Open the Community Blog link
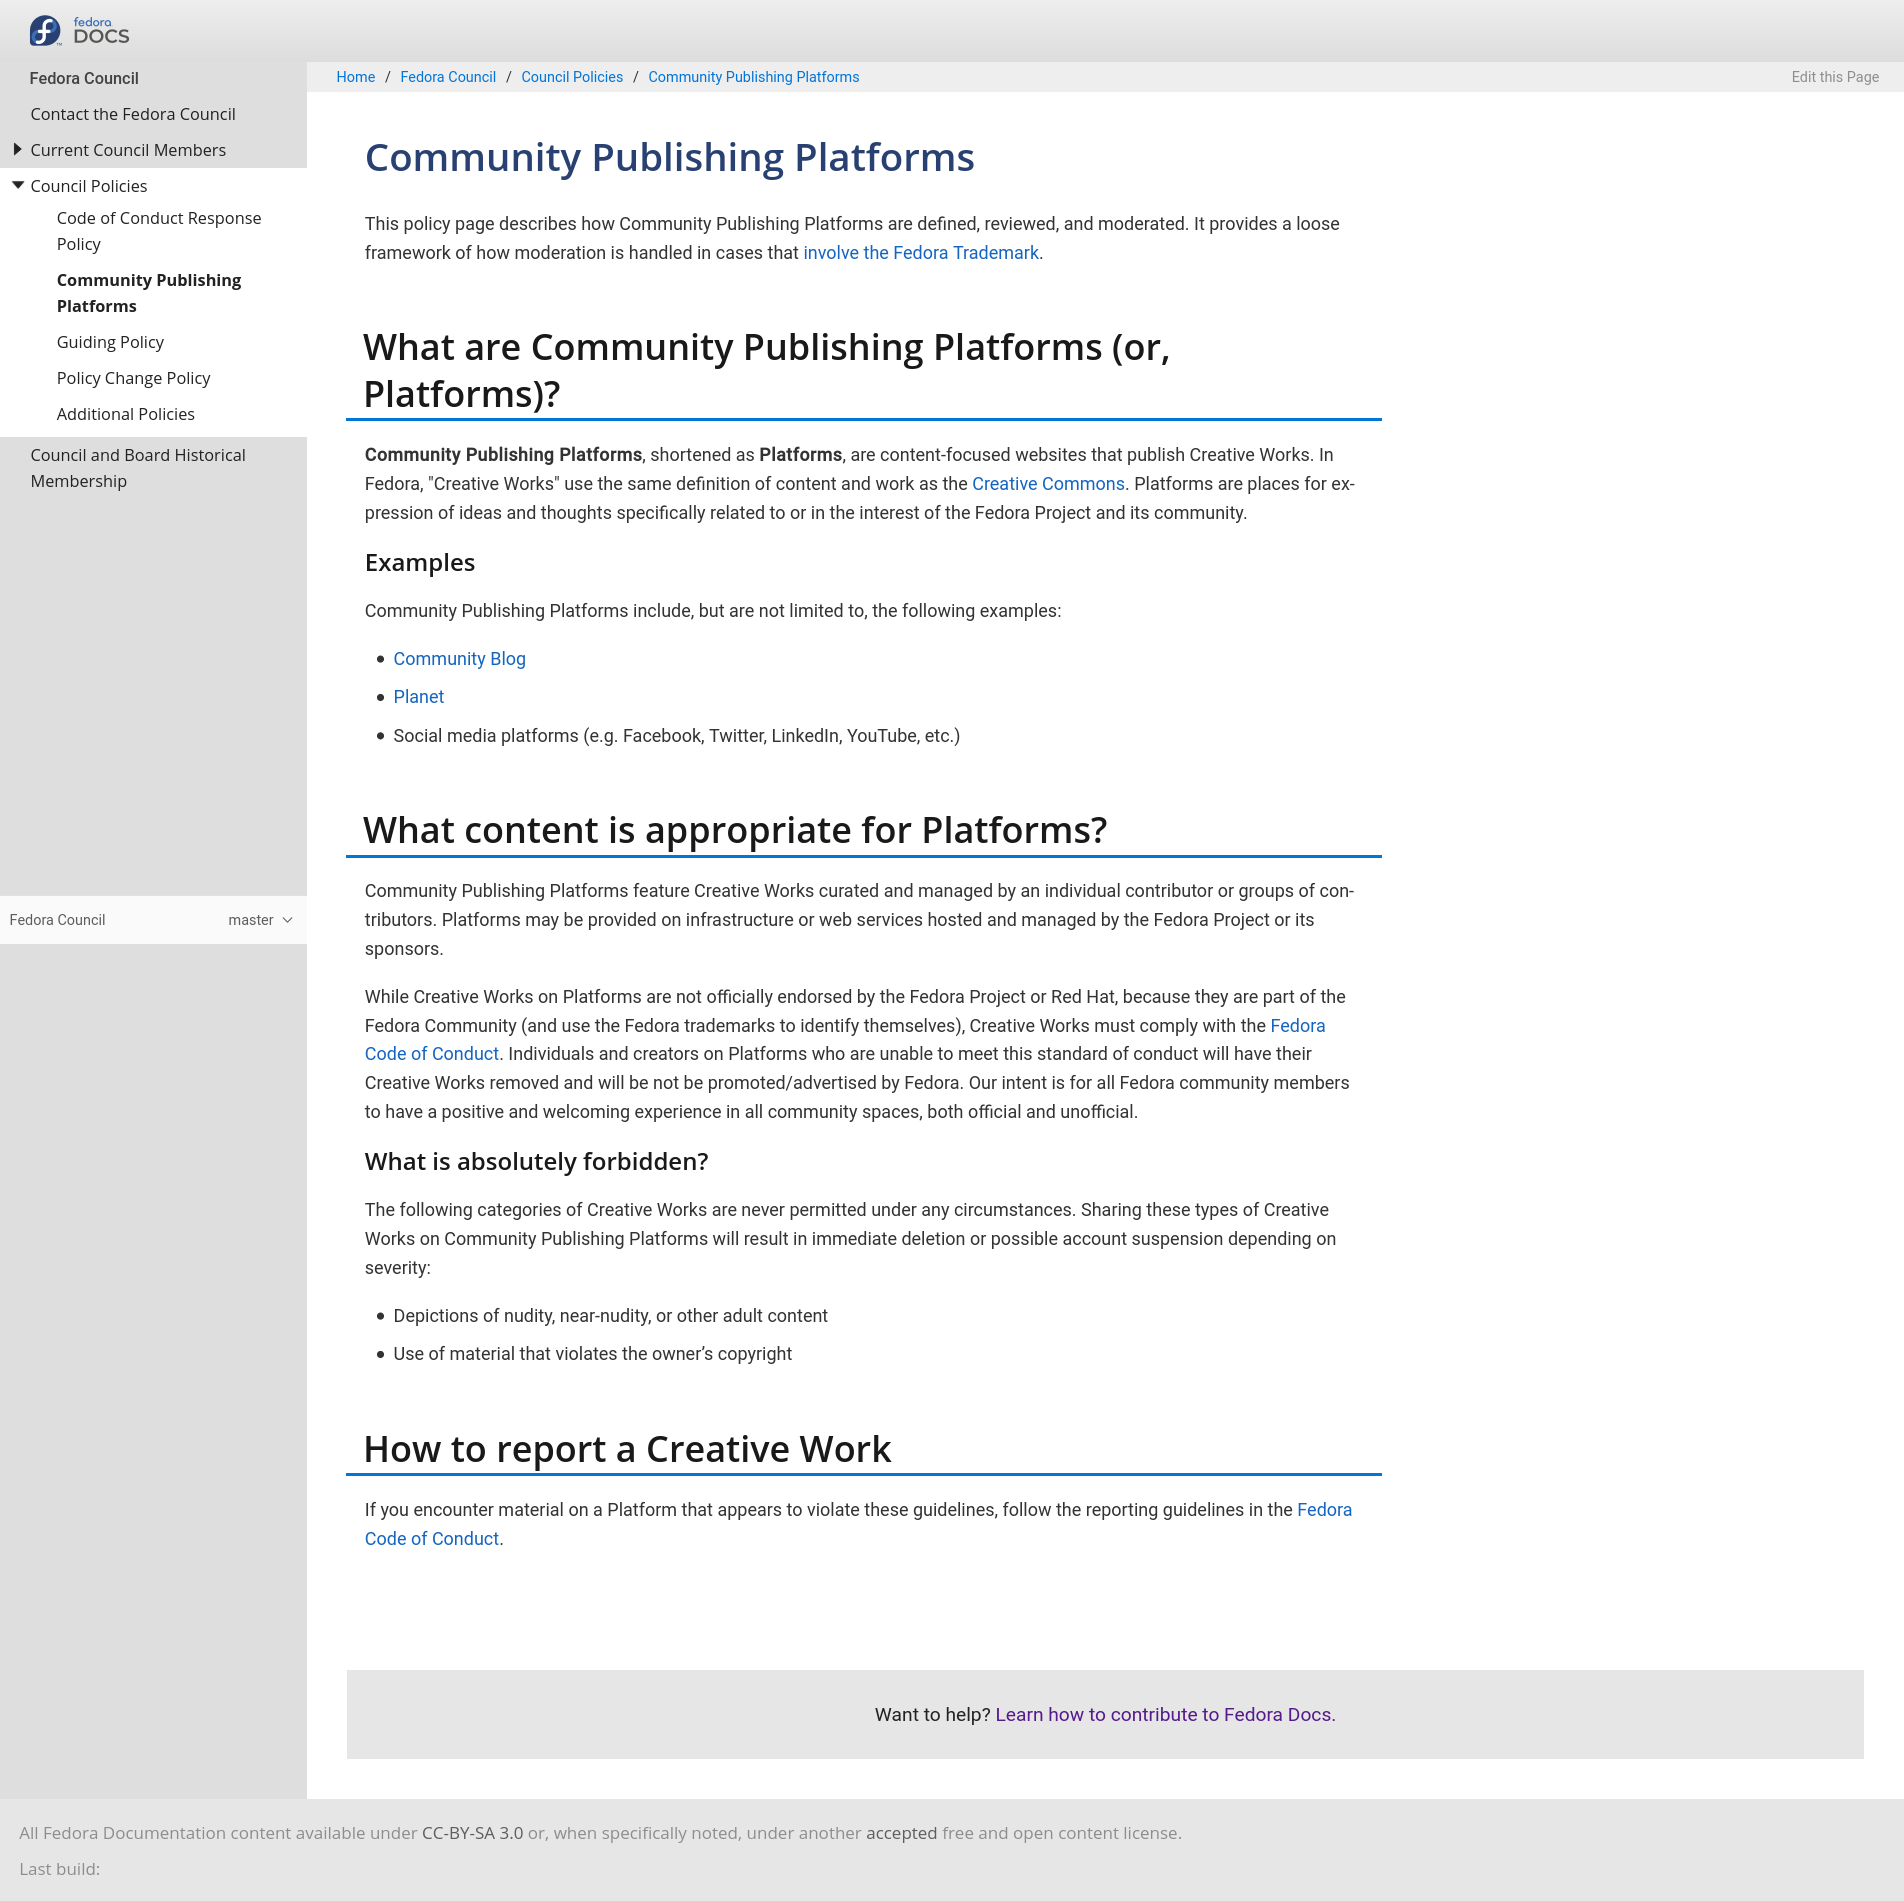Screen dimensions: 1904x1901 coord(459,659)
